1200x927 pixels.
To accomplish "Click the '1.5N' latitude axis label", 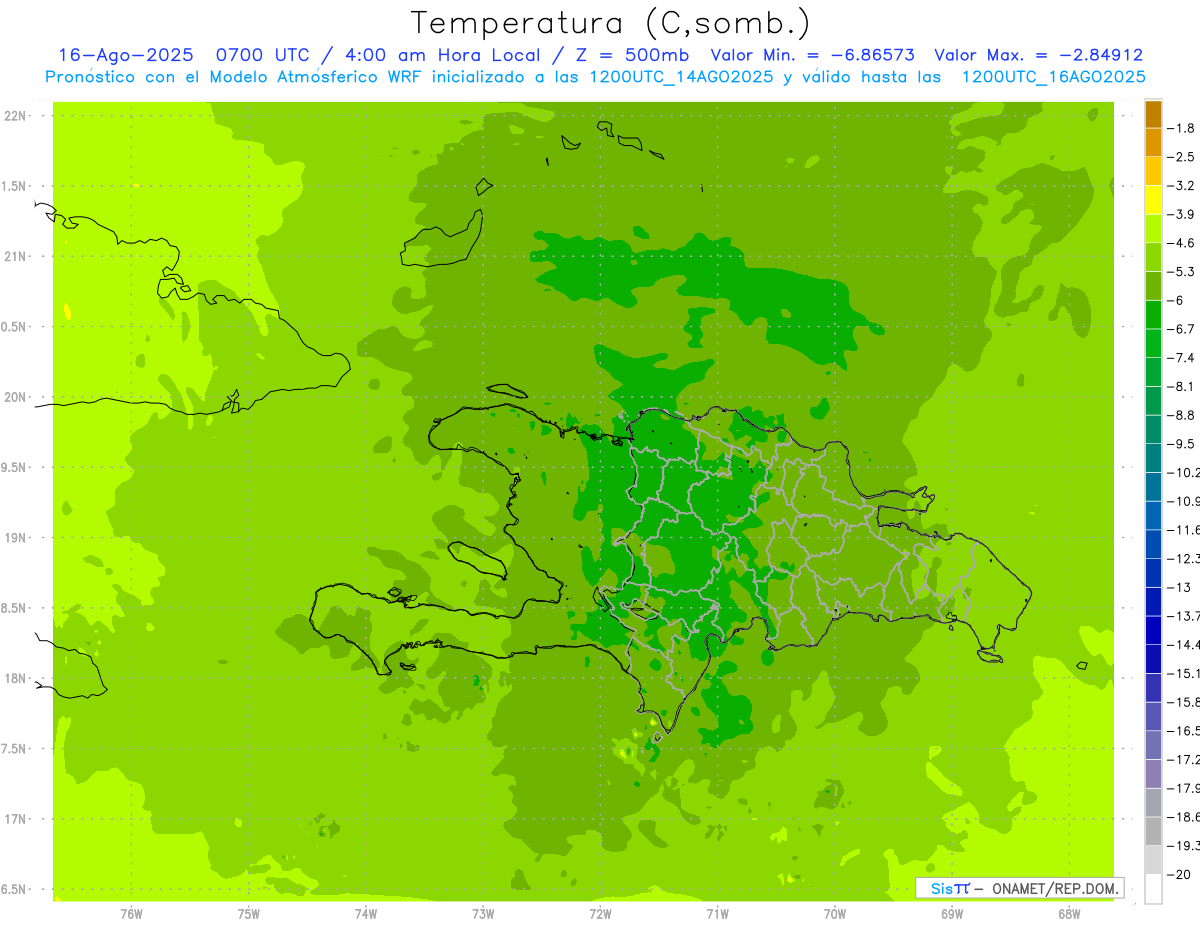I will coord(15,186).
